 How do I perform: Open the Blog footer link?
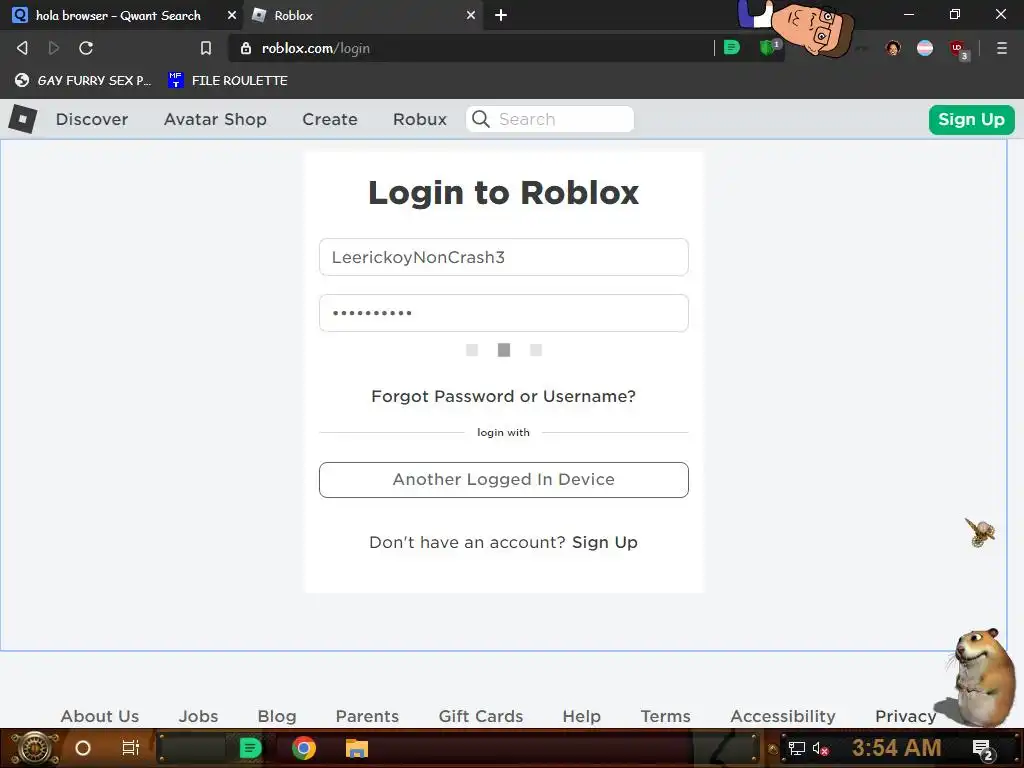pos(277,716)
